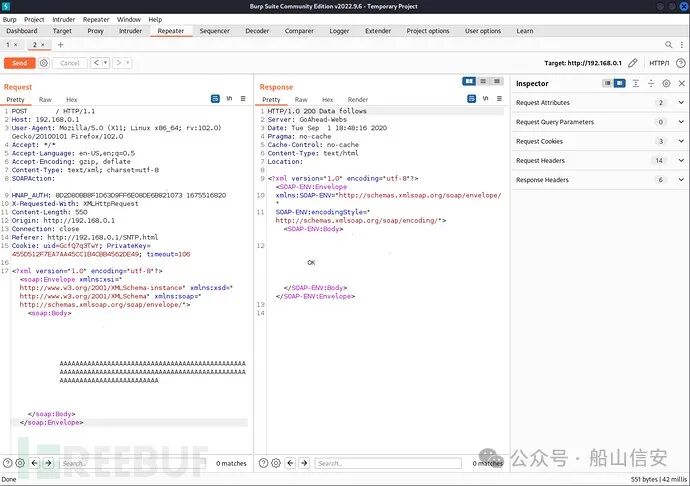Switch to the Decoder tab
The height and width of the screenshot is (486, 690).
[257, 31]
